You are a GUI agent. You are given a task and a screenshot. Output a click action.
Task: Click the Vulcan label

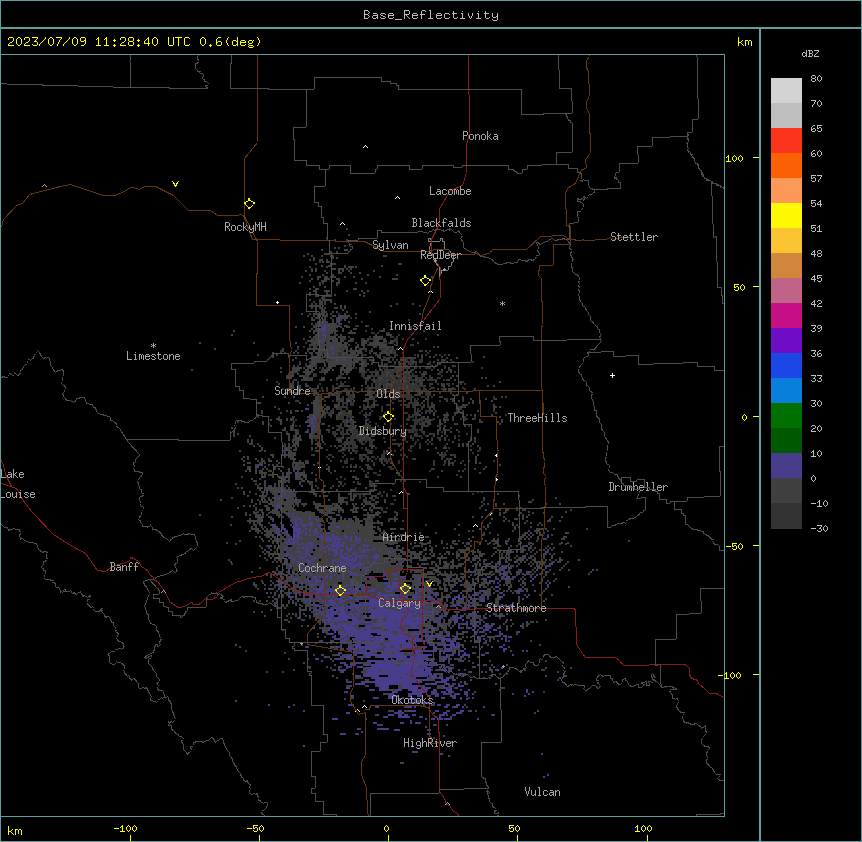click(x=543, y=792)
